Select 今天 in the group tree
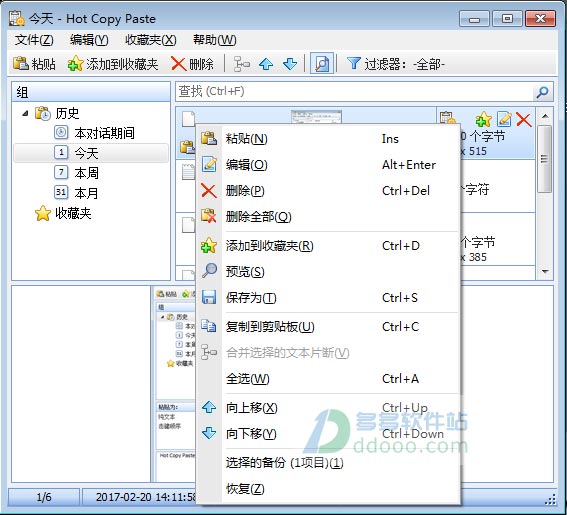Screen dimensions: 567x515 coord(86,153)
